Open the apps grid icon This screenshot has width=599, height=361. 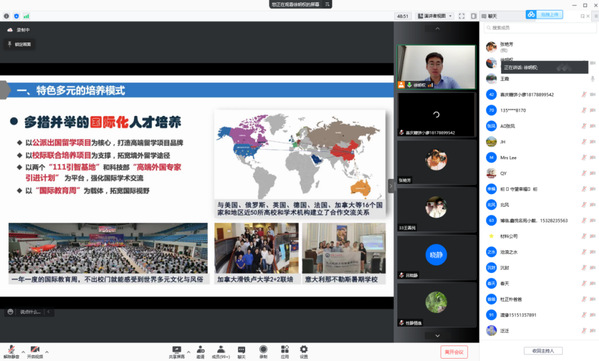click(x=285, y=352)
